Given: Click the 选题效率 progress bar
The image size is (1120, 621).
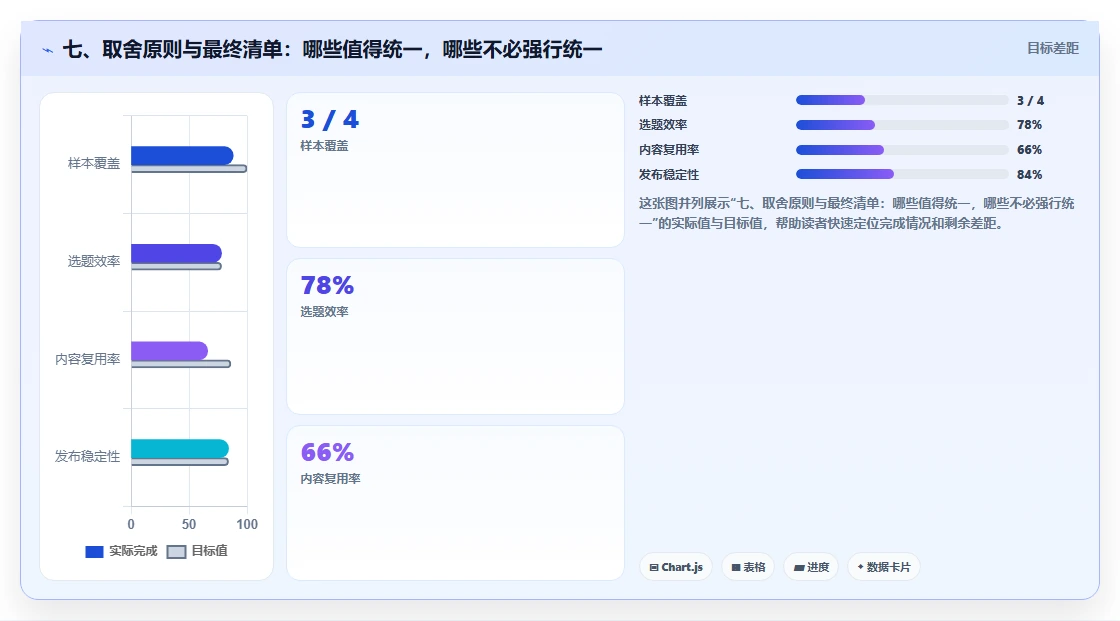Looking at the screenshot, I should click(902, 125).
